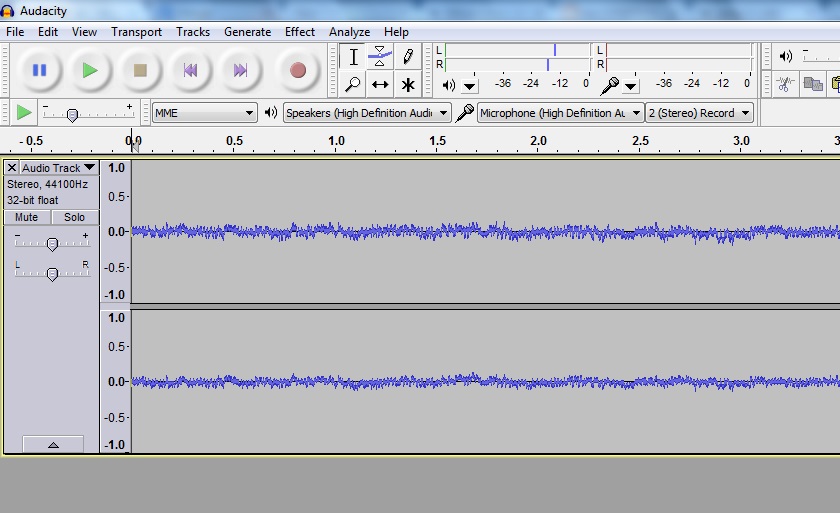Skip to Start of track

coord(190,70)
